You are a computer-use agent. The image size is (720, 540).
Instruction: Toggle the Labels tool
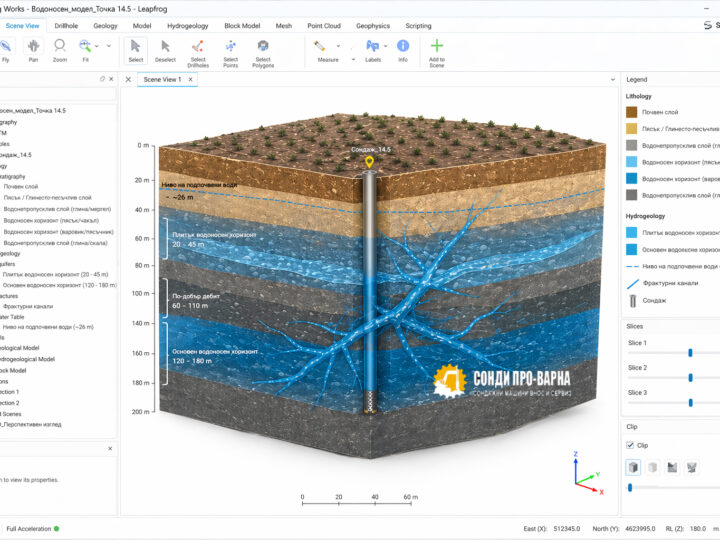372,51
